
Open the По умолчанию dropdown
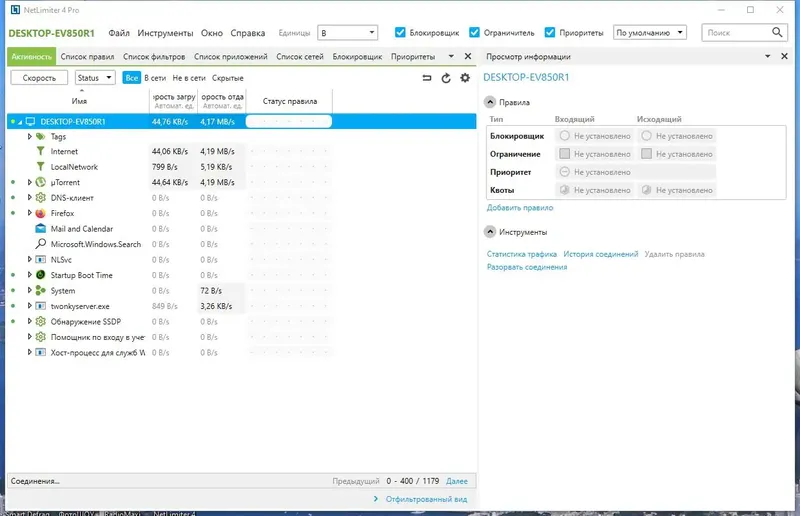pyautogui.click(x=649, y=33)
